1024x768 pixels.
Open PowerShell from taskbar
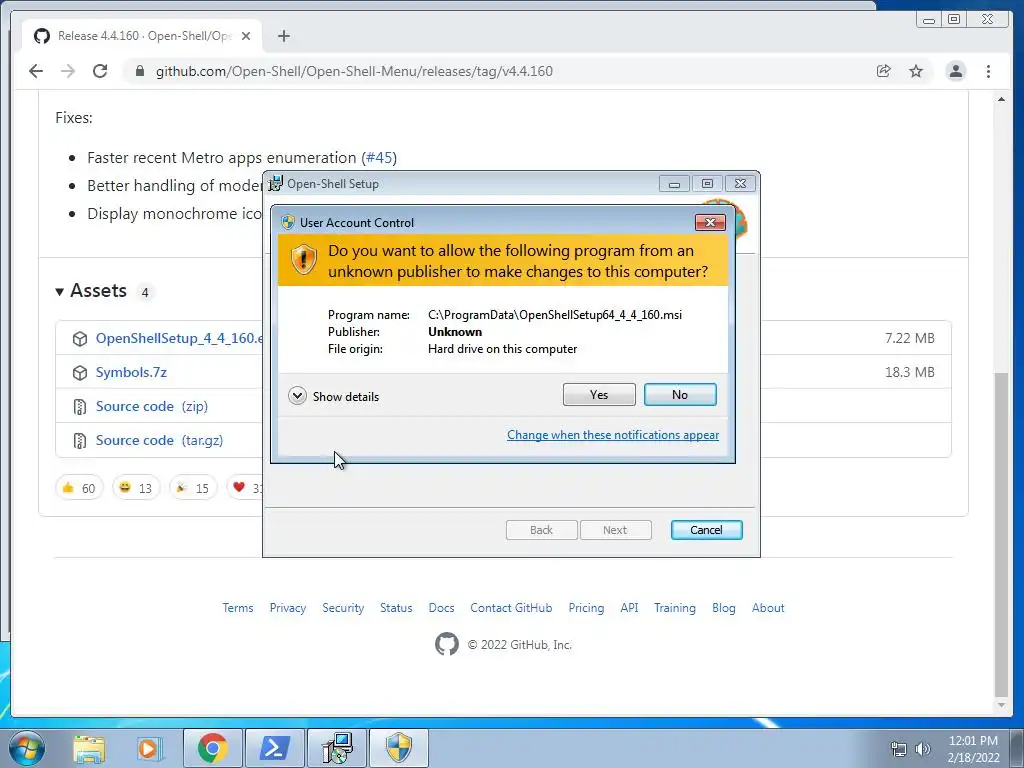click(x=274, y=748)
